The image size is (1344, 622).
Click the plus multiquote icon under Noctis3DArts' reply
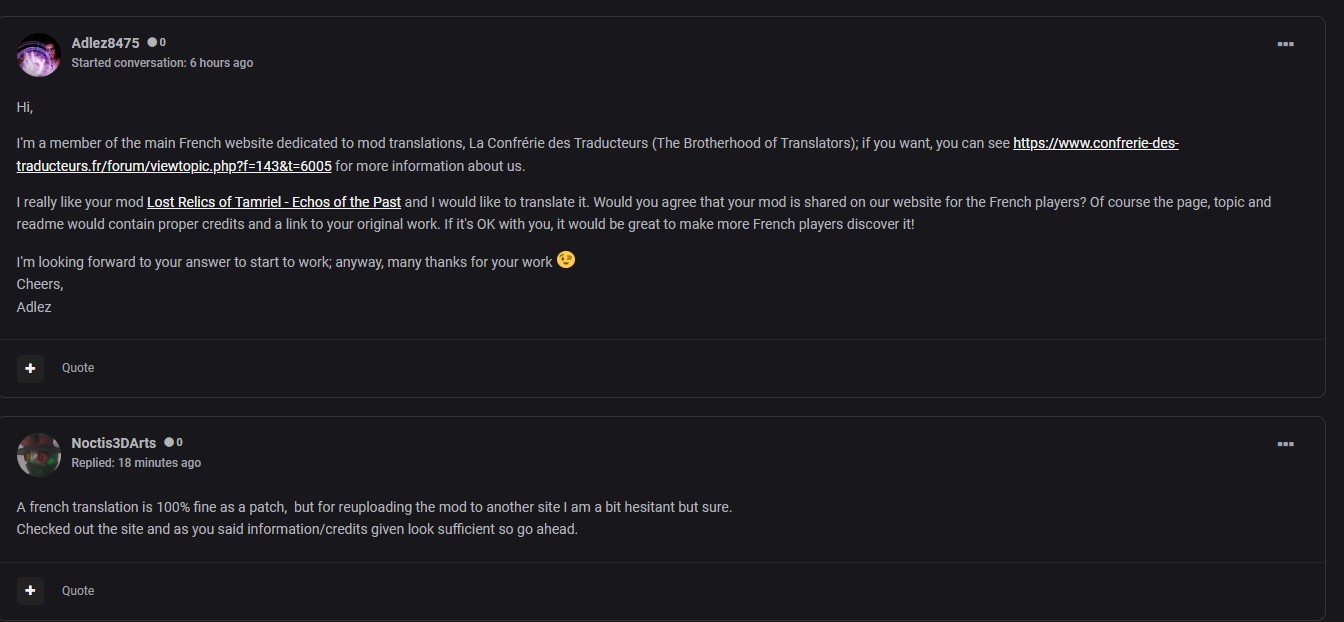pos(30,591)
